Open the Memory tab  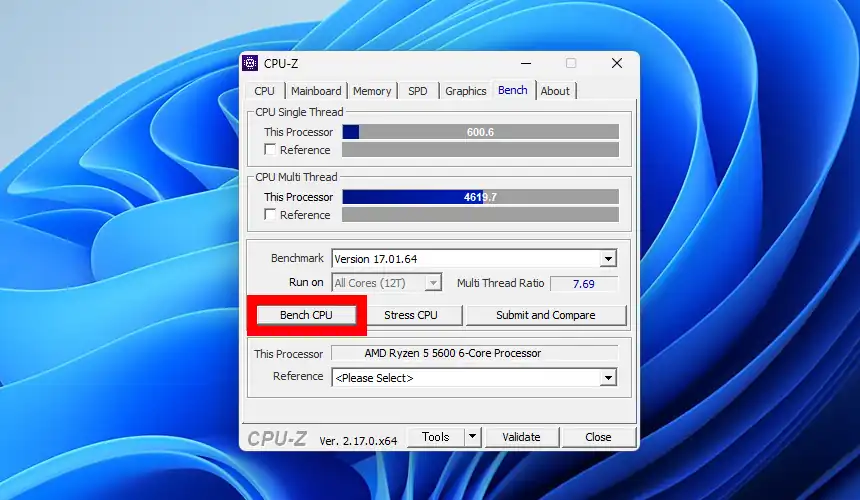pos(372,91)
